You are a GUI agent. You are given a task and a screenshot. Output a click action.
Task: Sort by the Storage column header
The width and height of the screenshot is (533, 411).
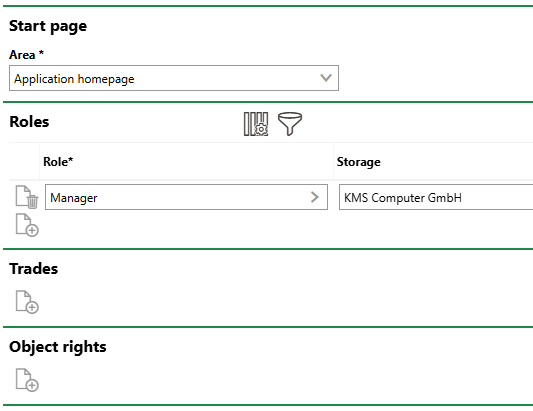pyautogui.click(x=359, y=162)
